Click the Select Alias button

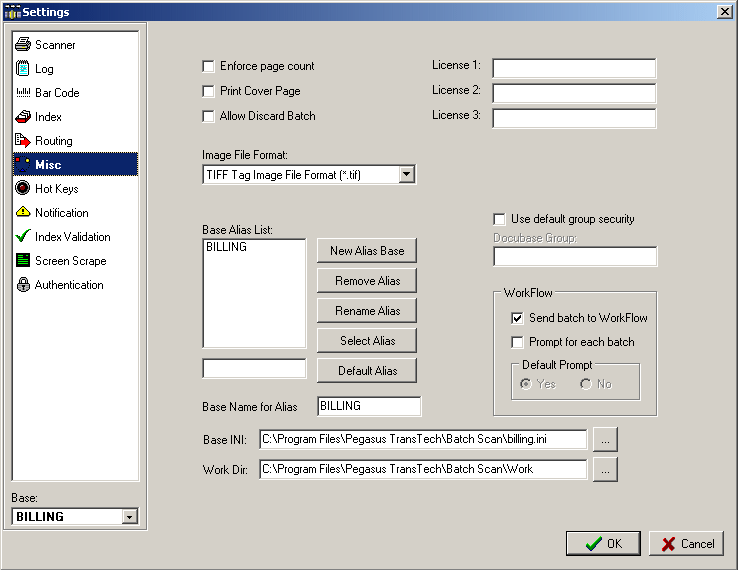[x=367, y=340]
